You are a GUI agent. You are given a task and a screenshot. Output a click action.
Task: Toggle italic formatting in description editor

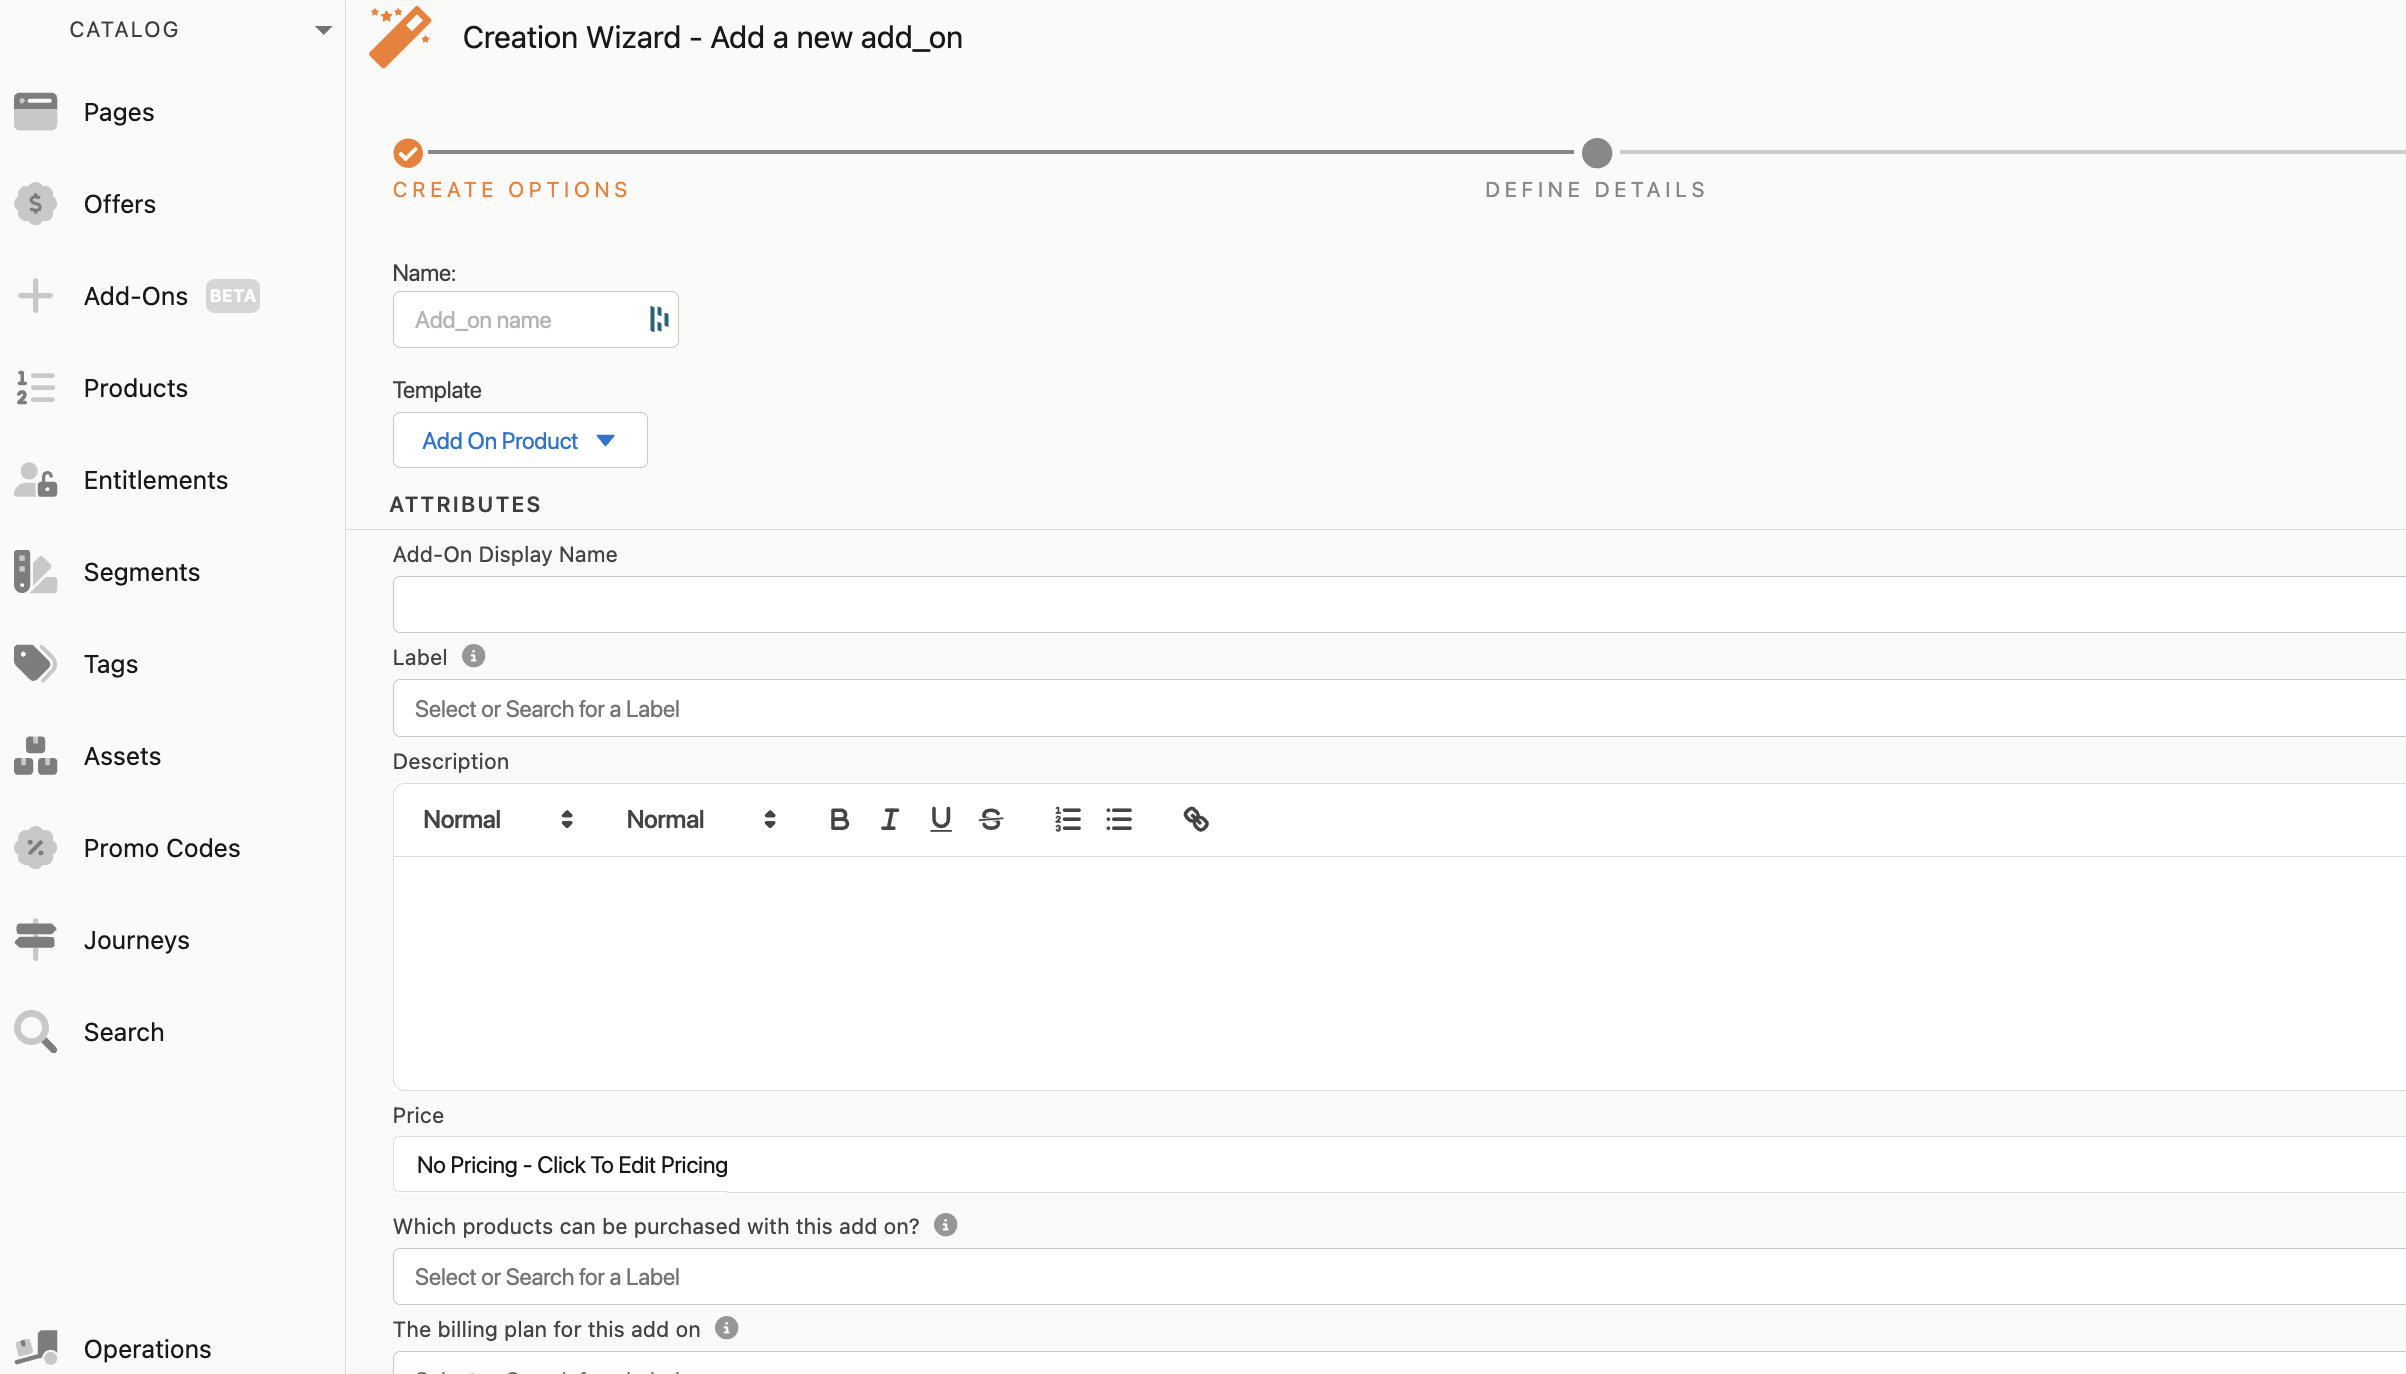point(889,820)
